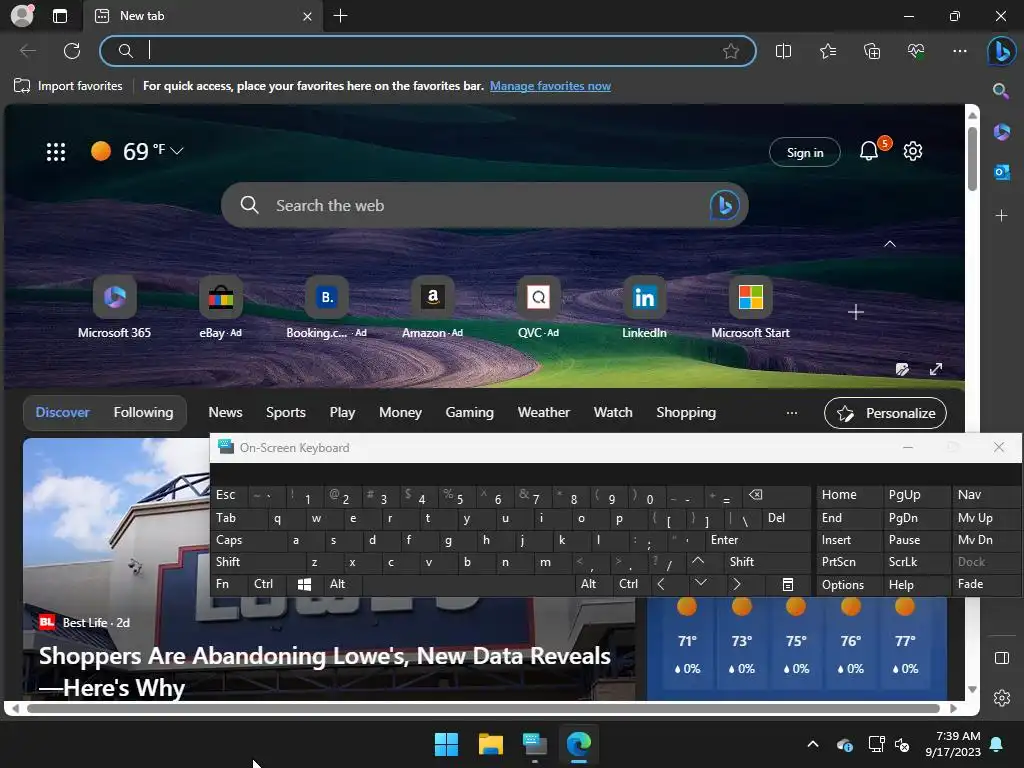Open the eBay quick link
1024x768 pixels.
point(221,298)
